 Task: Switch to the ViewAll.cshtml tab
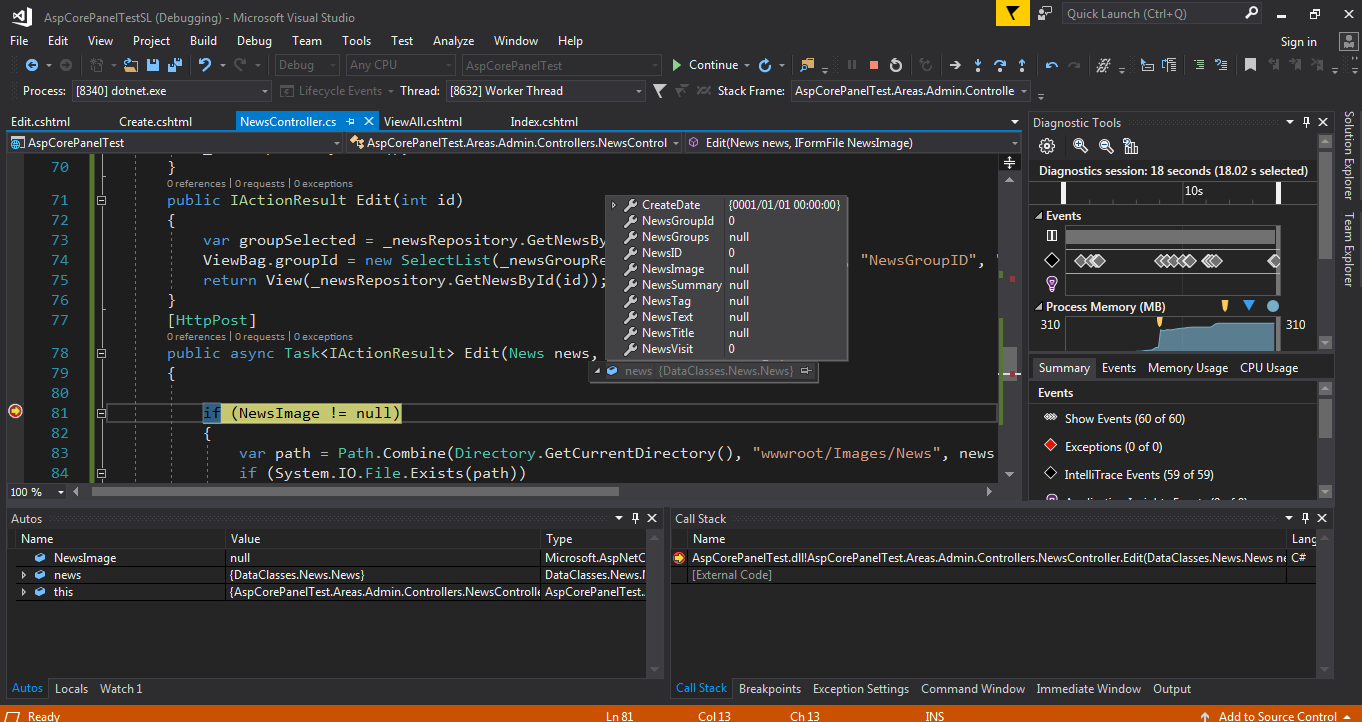point(423,121)
